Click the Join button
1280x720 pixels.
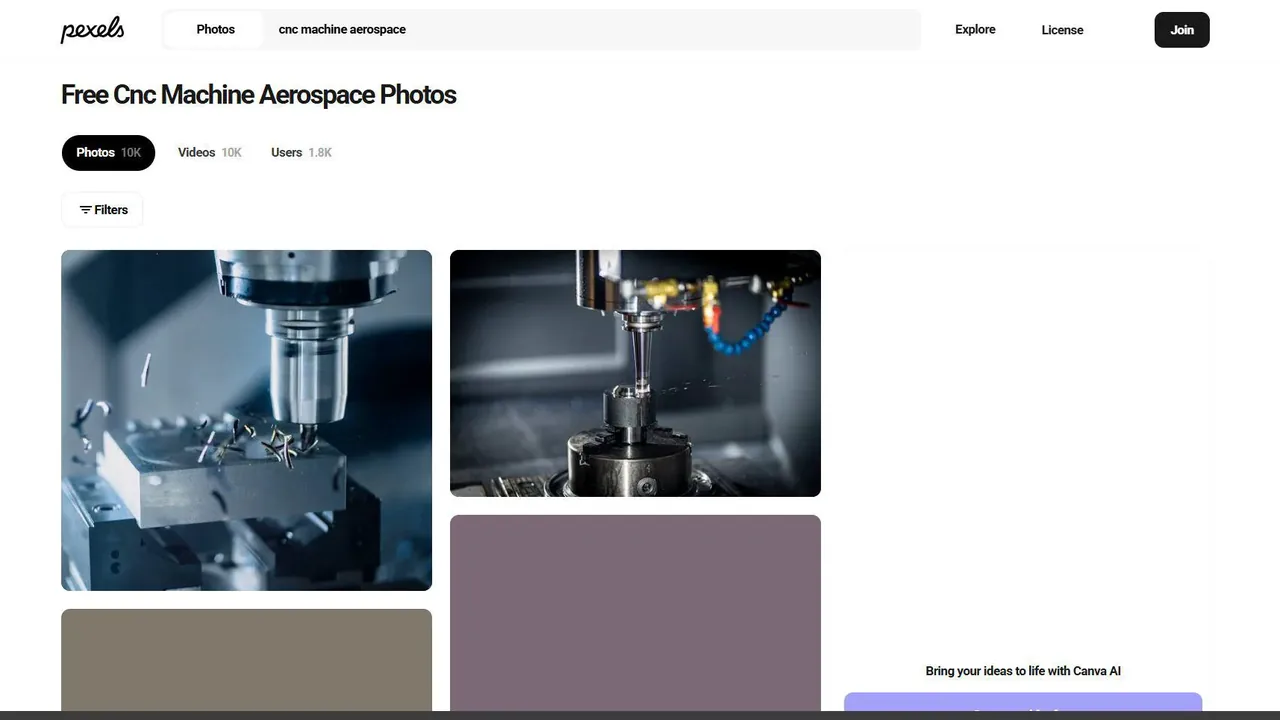pos(1182,30)
